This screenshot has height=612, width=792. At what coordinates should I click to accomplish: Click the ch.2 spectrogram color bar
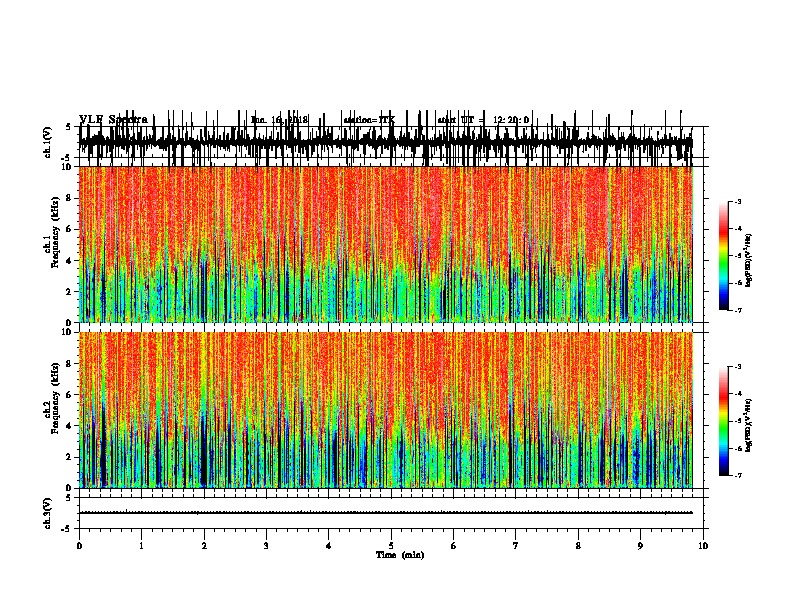click(x=724, y=421)
